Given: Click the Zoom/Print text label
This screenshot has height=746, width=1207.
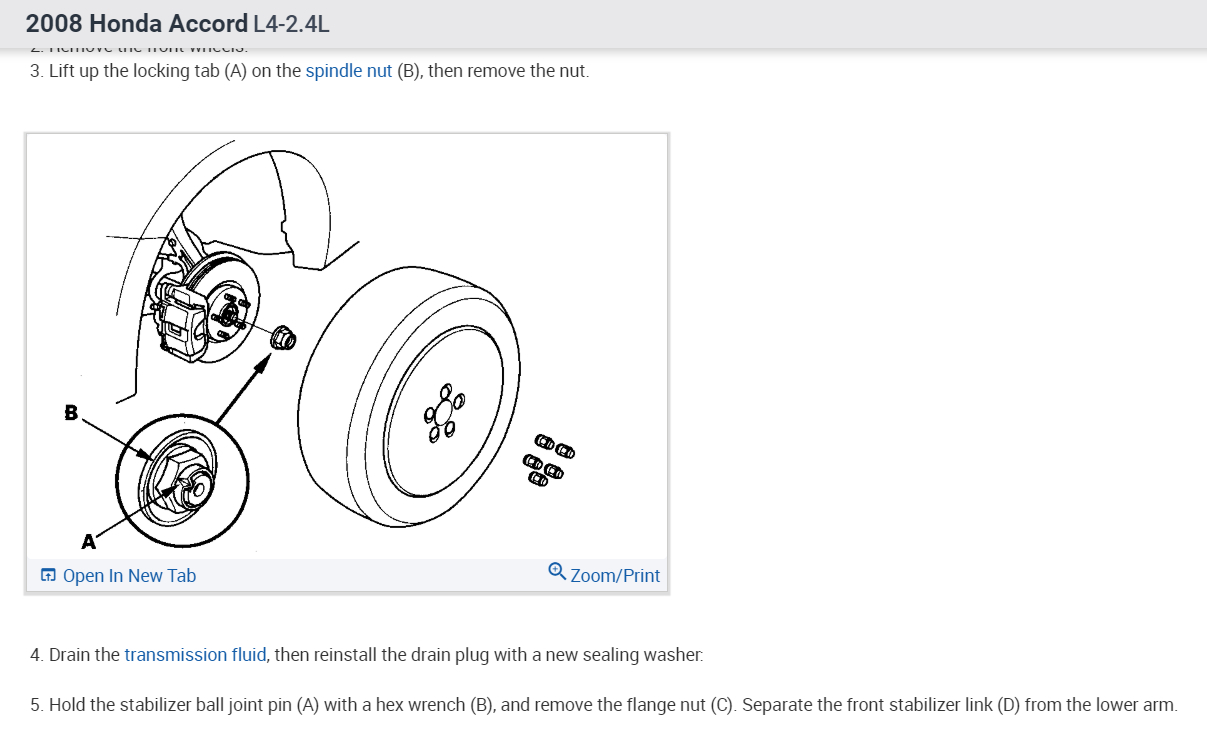Looking at the screenshot, I should [x=615, y=576].
